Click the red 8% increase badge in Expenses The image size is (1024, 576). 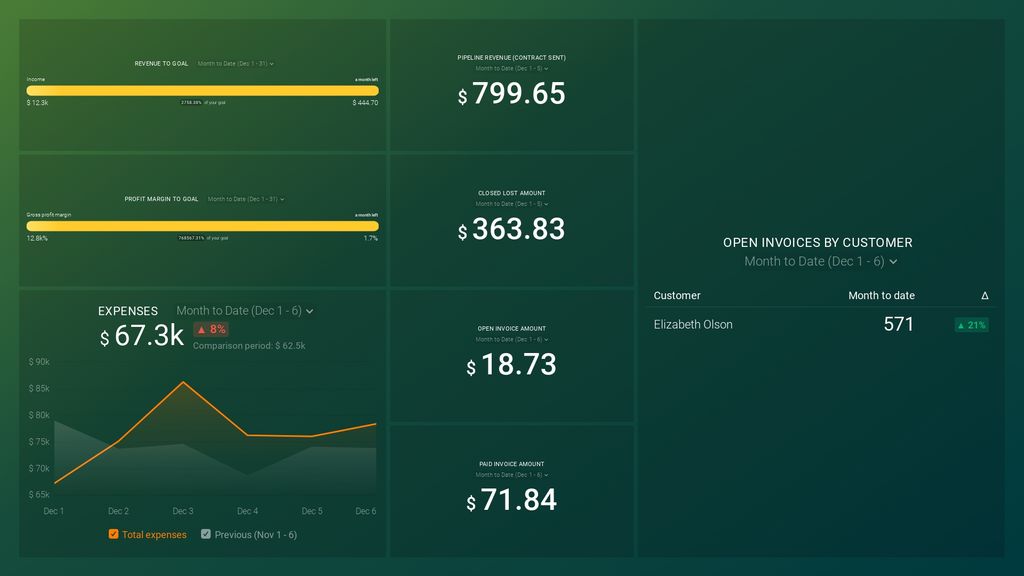pos(211,329)
